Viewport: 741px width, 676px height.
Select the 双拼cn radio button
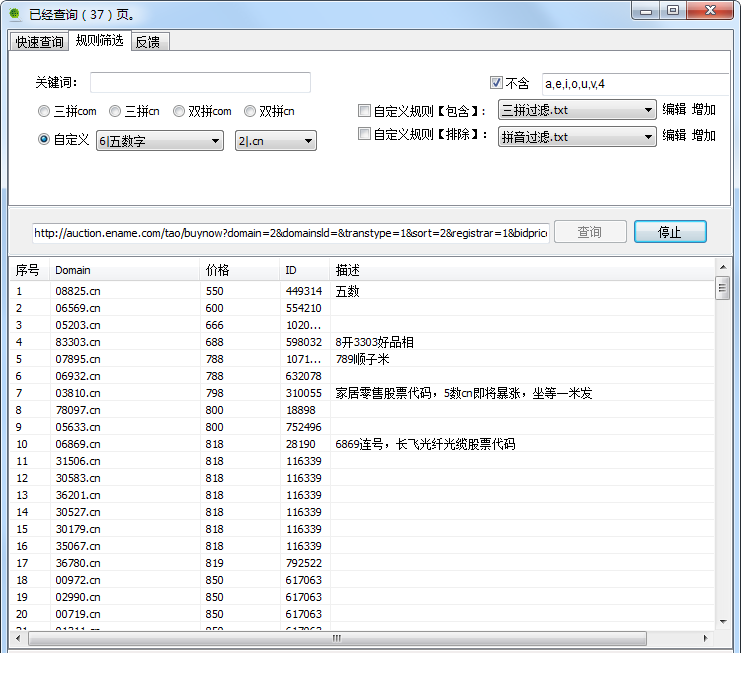tap(250, 111)
